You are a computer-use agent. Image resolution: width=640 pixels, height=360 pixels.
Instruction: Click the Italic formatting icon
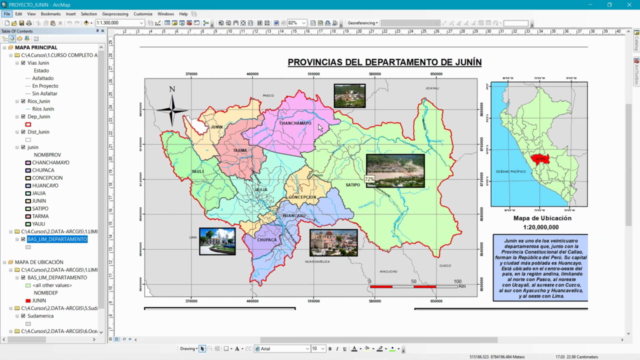pyautogui.click(x=337, y=349)
